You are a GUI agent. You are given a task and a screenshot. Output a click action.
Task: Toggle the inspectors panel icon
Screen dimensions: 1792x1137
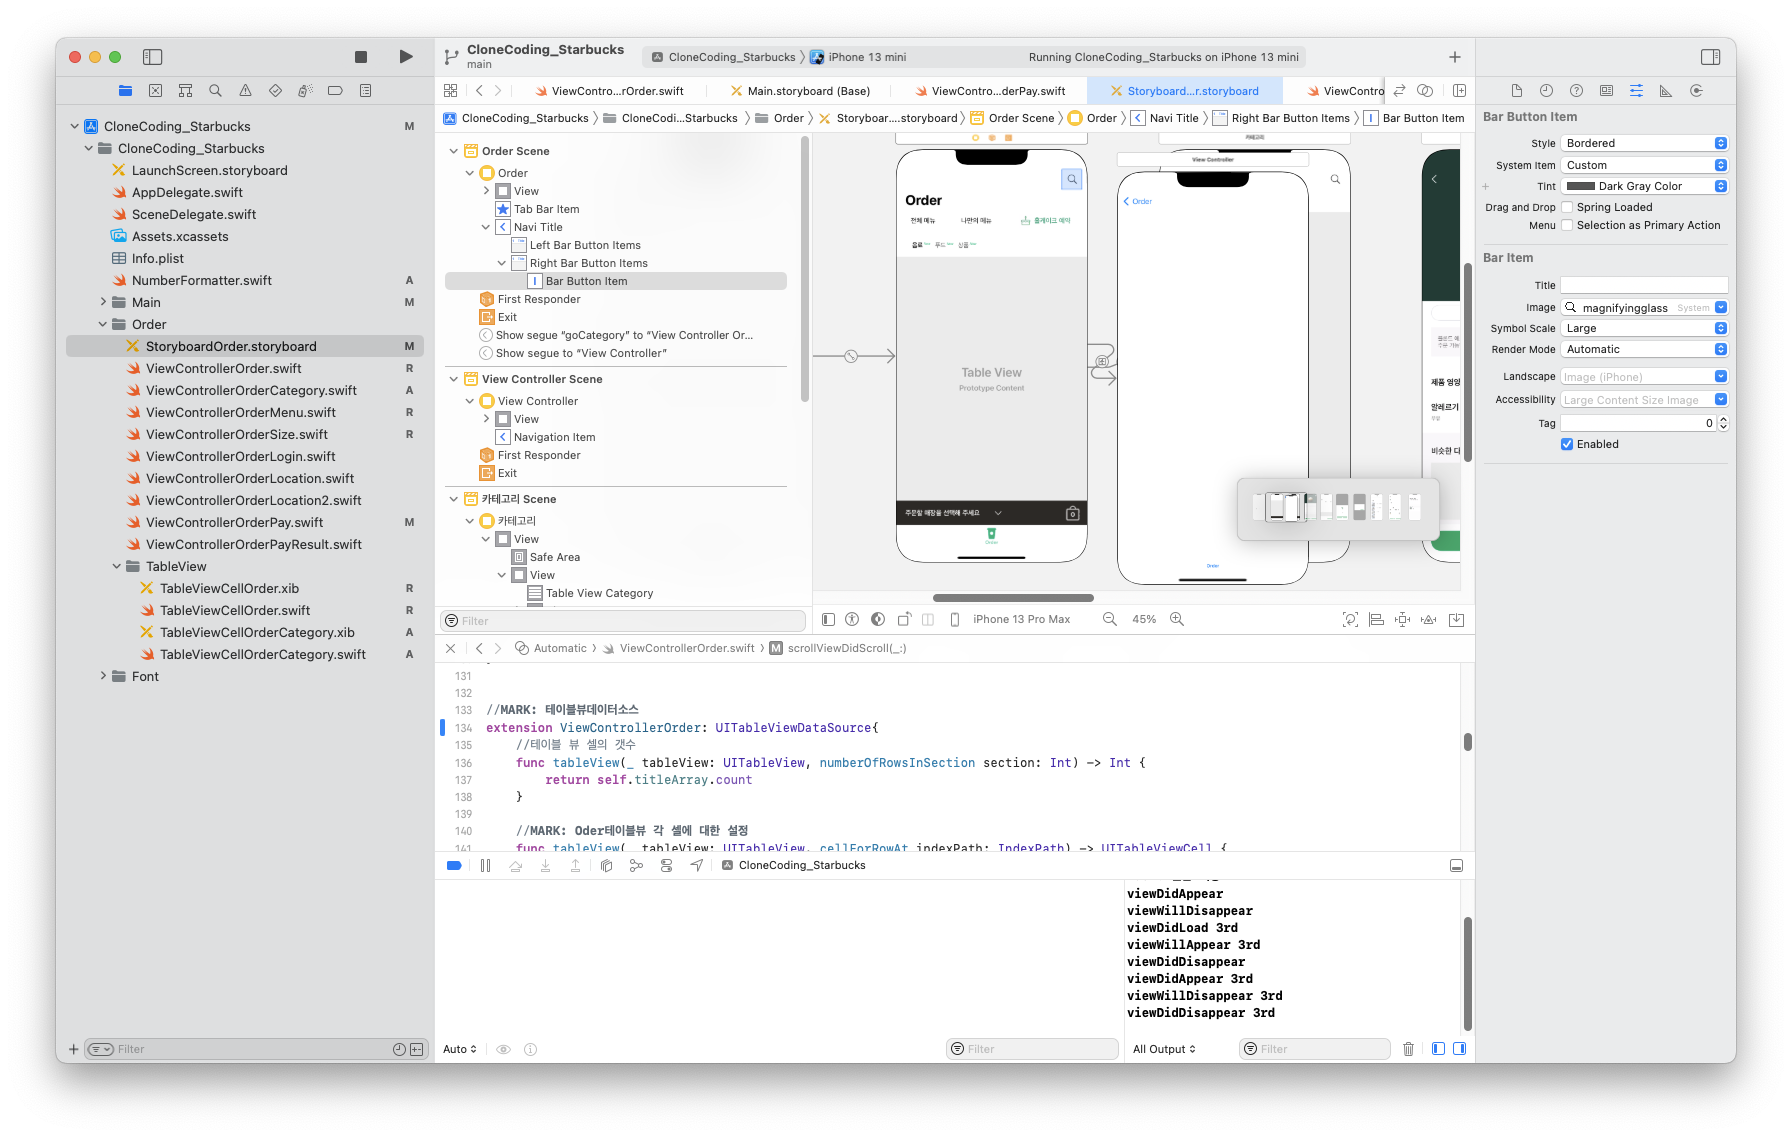(x=1710, y=57)
